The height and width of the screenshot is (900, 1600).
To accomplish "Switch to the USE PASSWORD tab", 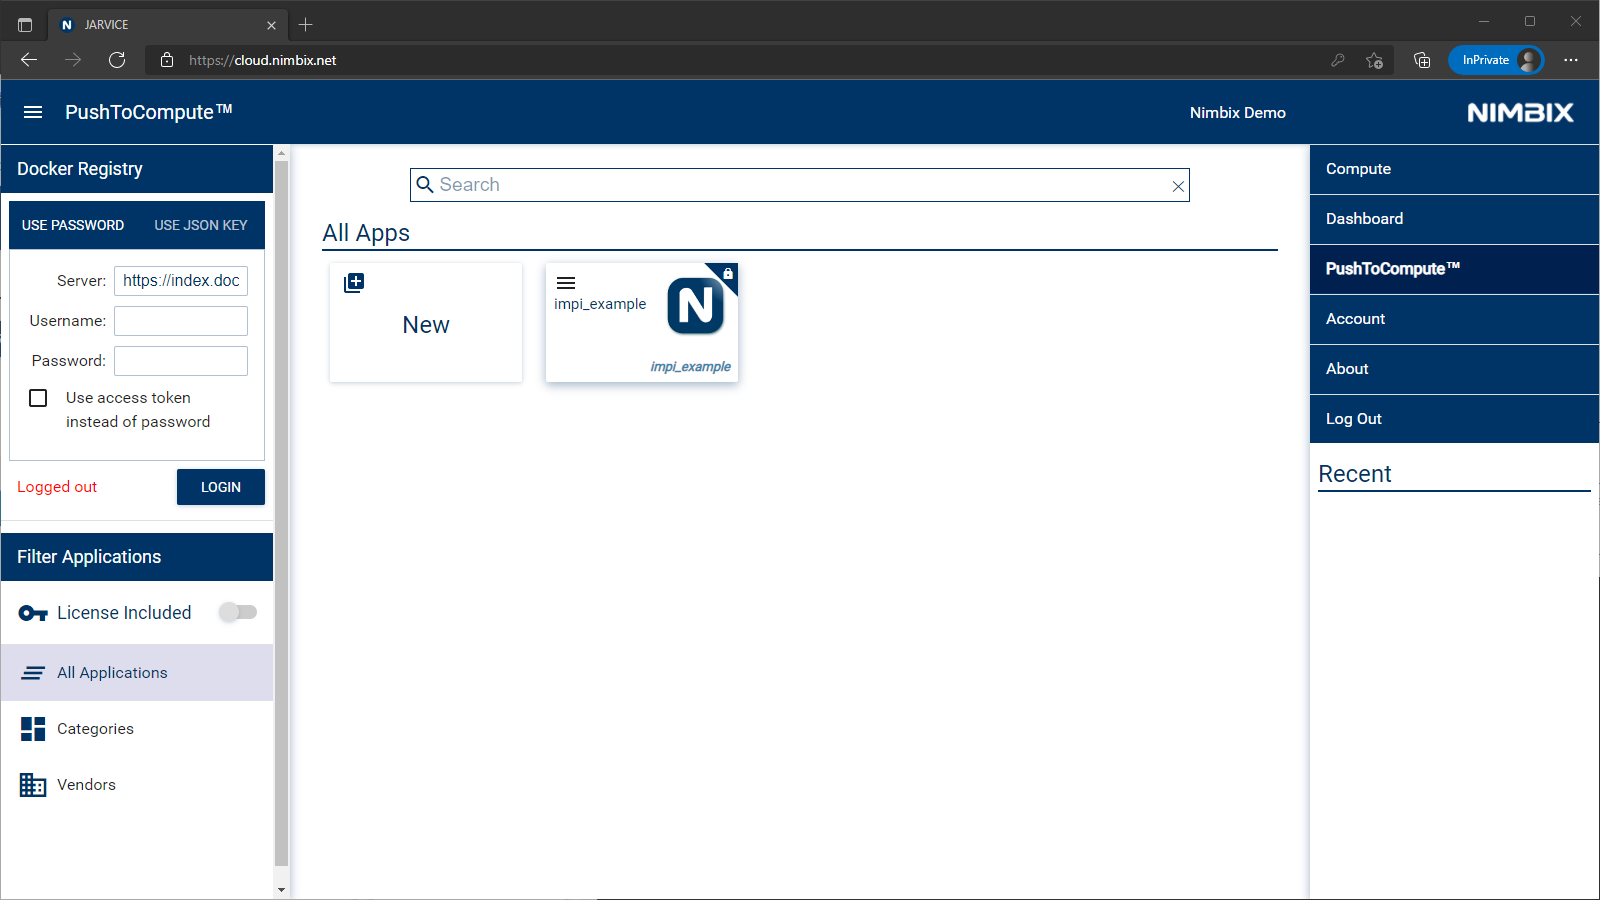I will (x=73, y=225).
